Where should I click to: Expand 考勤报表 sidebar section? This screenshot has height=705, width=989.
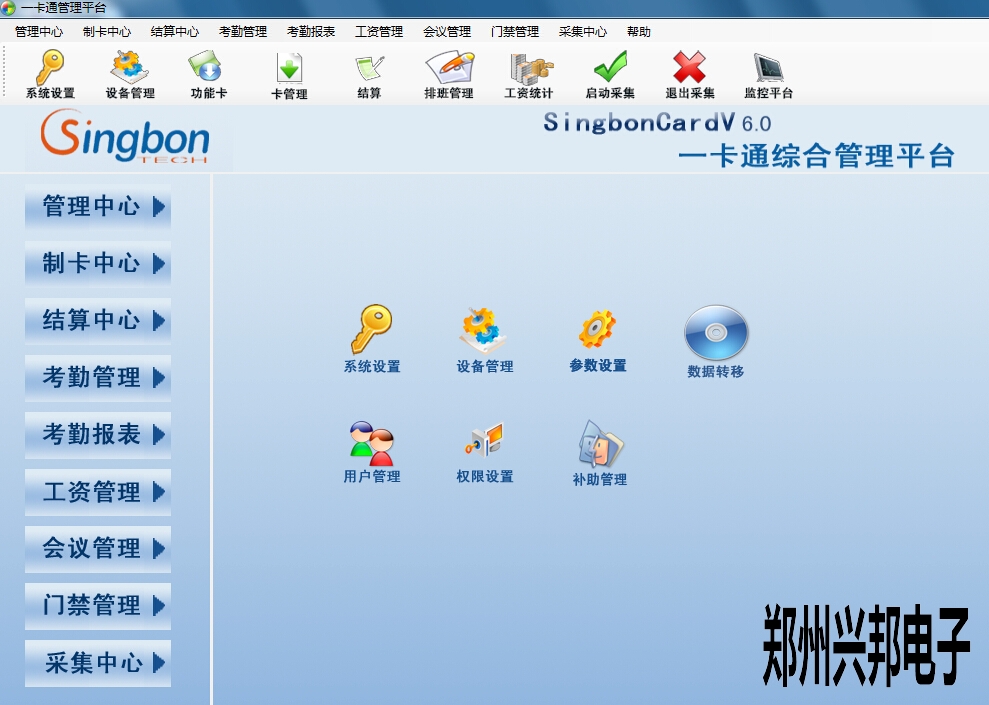pyautogui.click(x=98, y=434)
